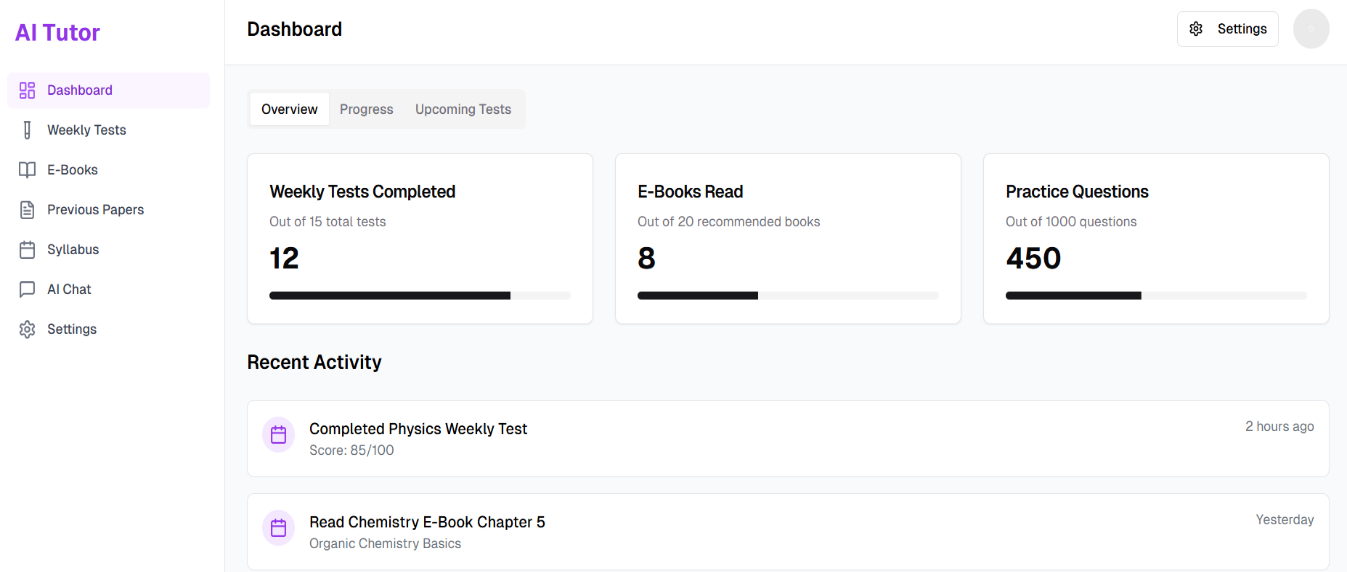This screenshot has height=572, width=1347.
Task: Click the E-Books open book icon
Action: (27, 170)
